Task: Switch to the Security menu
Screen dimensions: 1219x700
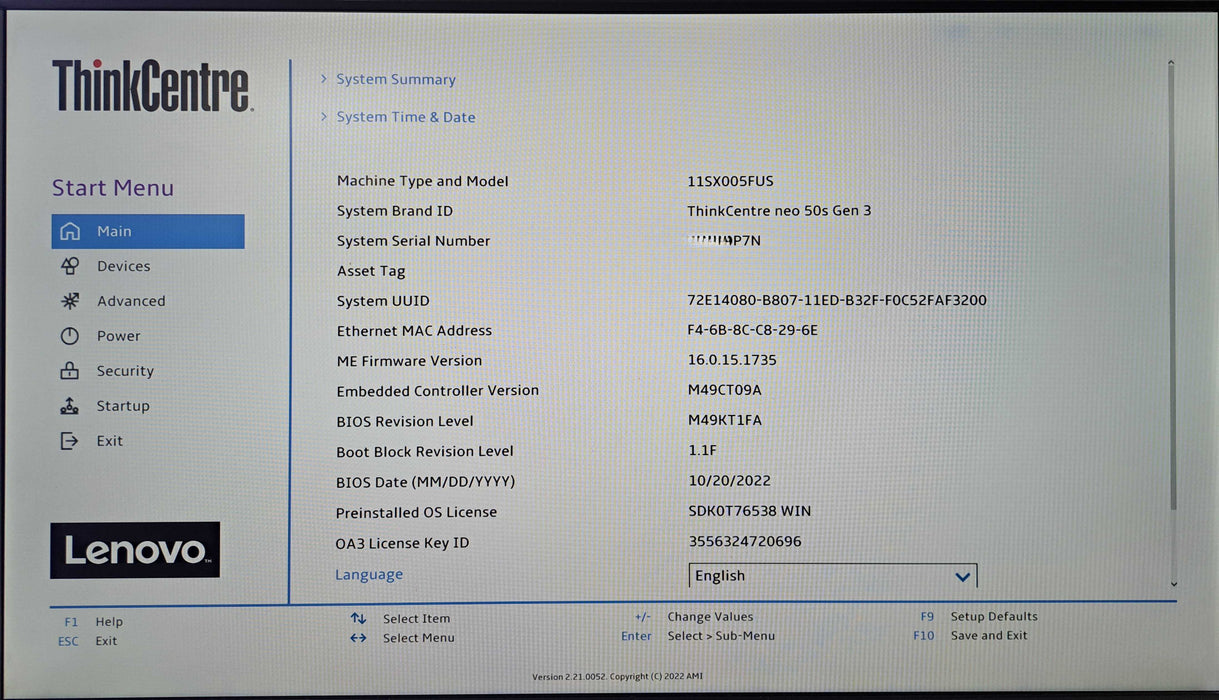Action: pyautogui.click(x=125, y=371)
